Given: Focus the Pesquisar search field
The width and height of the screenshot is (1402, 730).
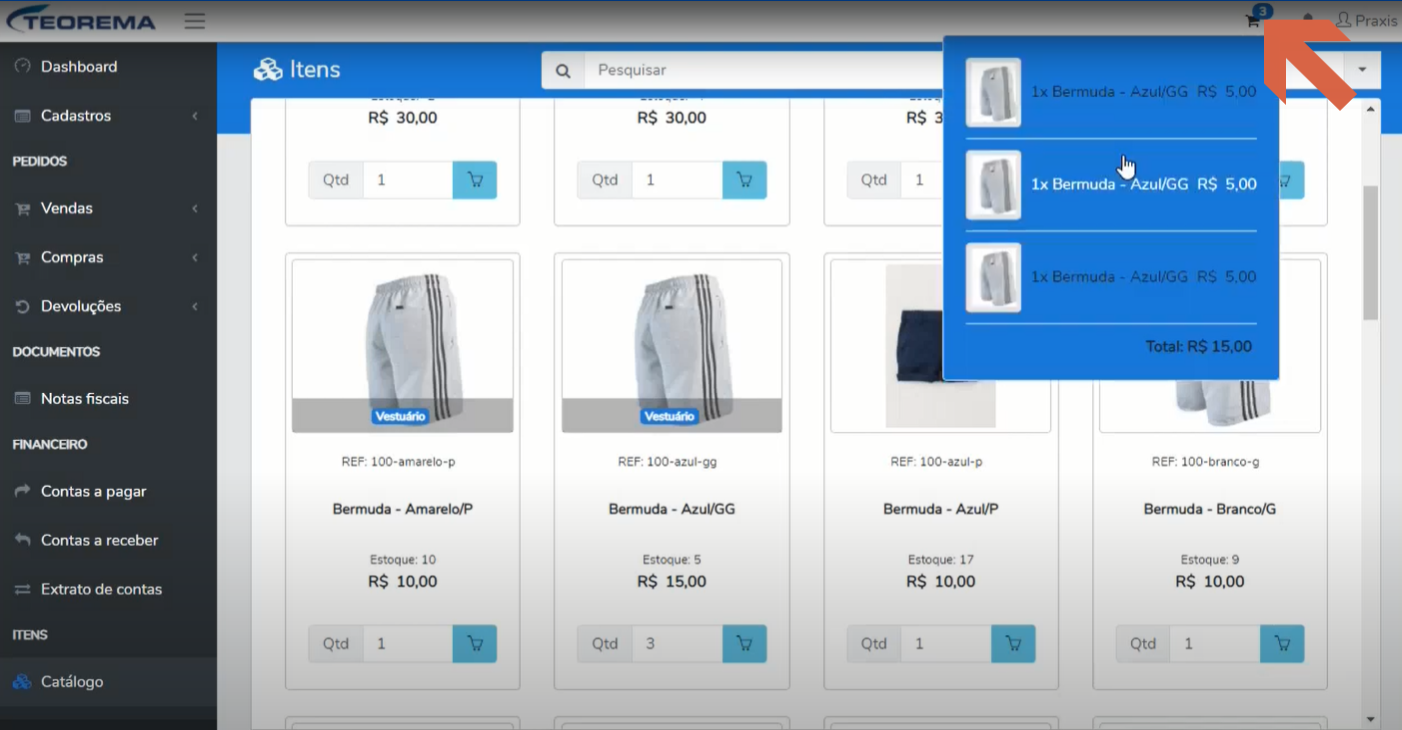Looking at the screenshot, I should [x=763, y=71].
